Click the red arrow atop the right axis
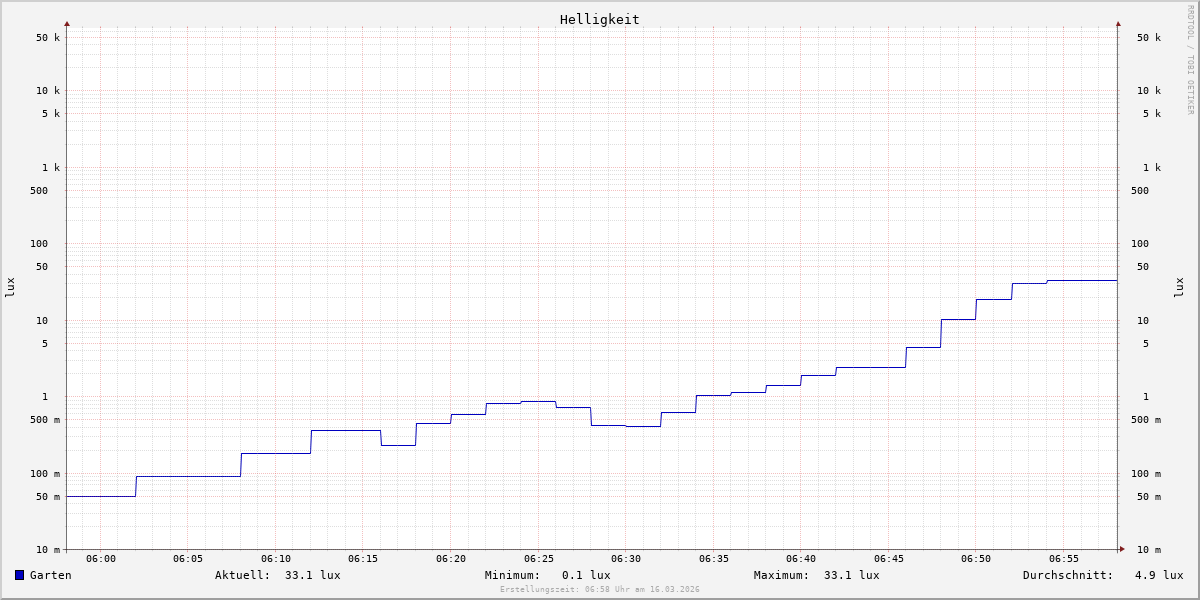Image resolution: width=1200 pixels, height=600 pixels. [x=1118, y=23]
